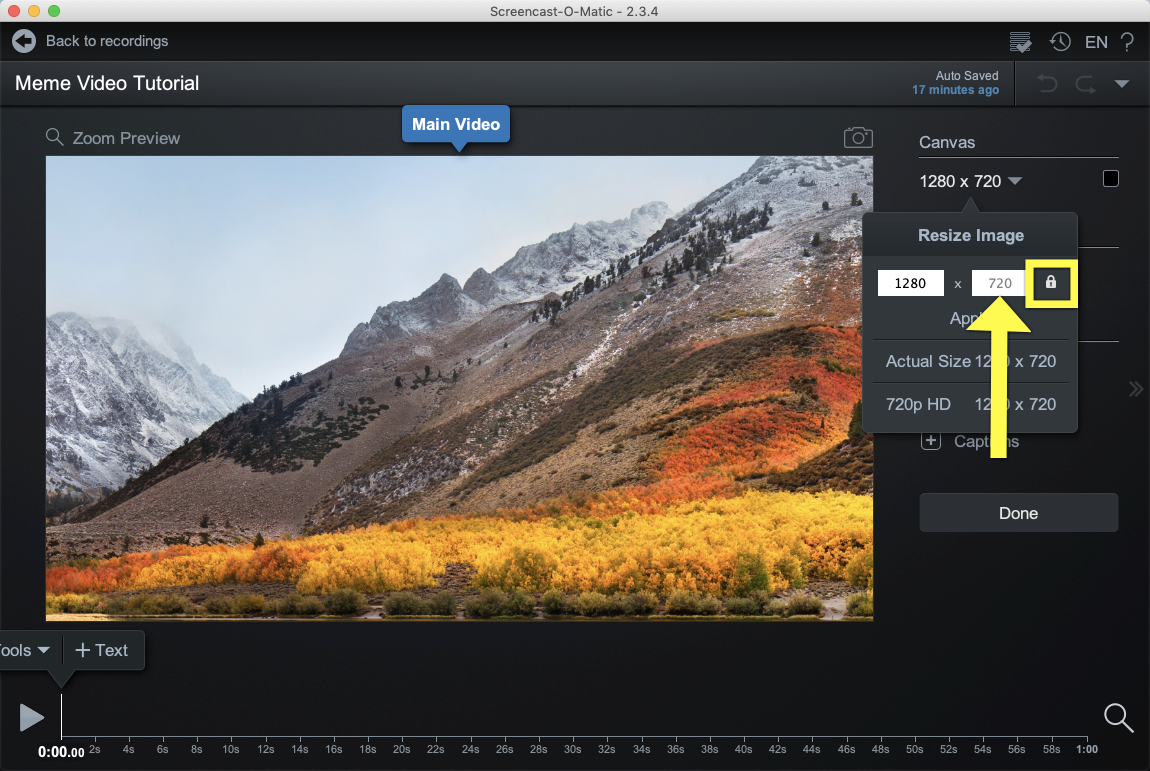Click the Done button
Screen dimensions: 1150x771
point(1019,513)
